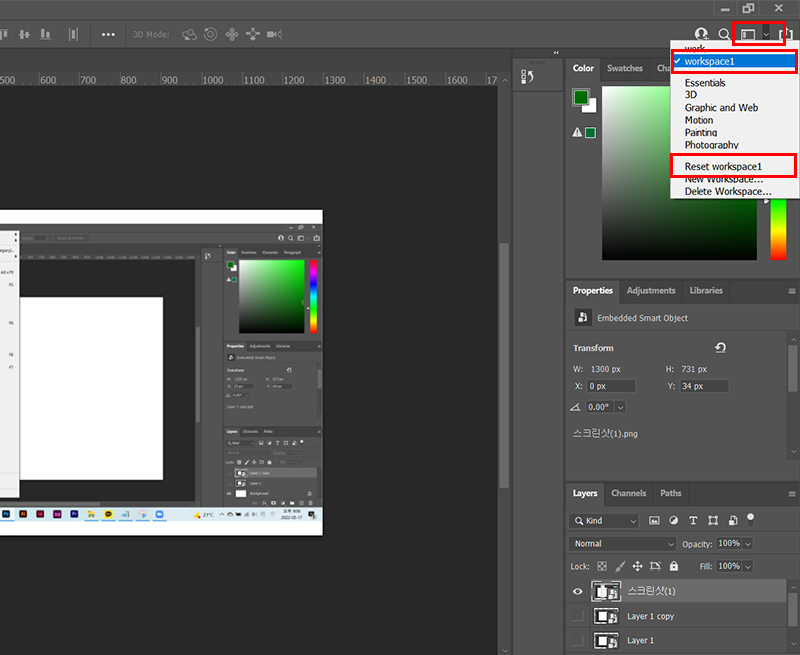The image size is (800, 655).
Task: Filter layers by type layers icon
Action: tap(693, 520)
